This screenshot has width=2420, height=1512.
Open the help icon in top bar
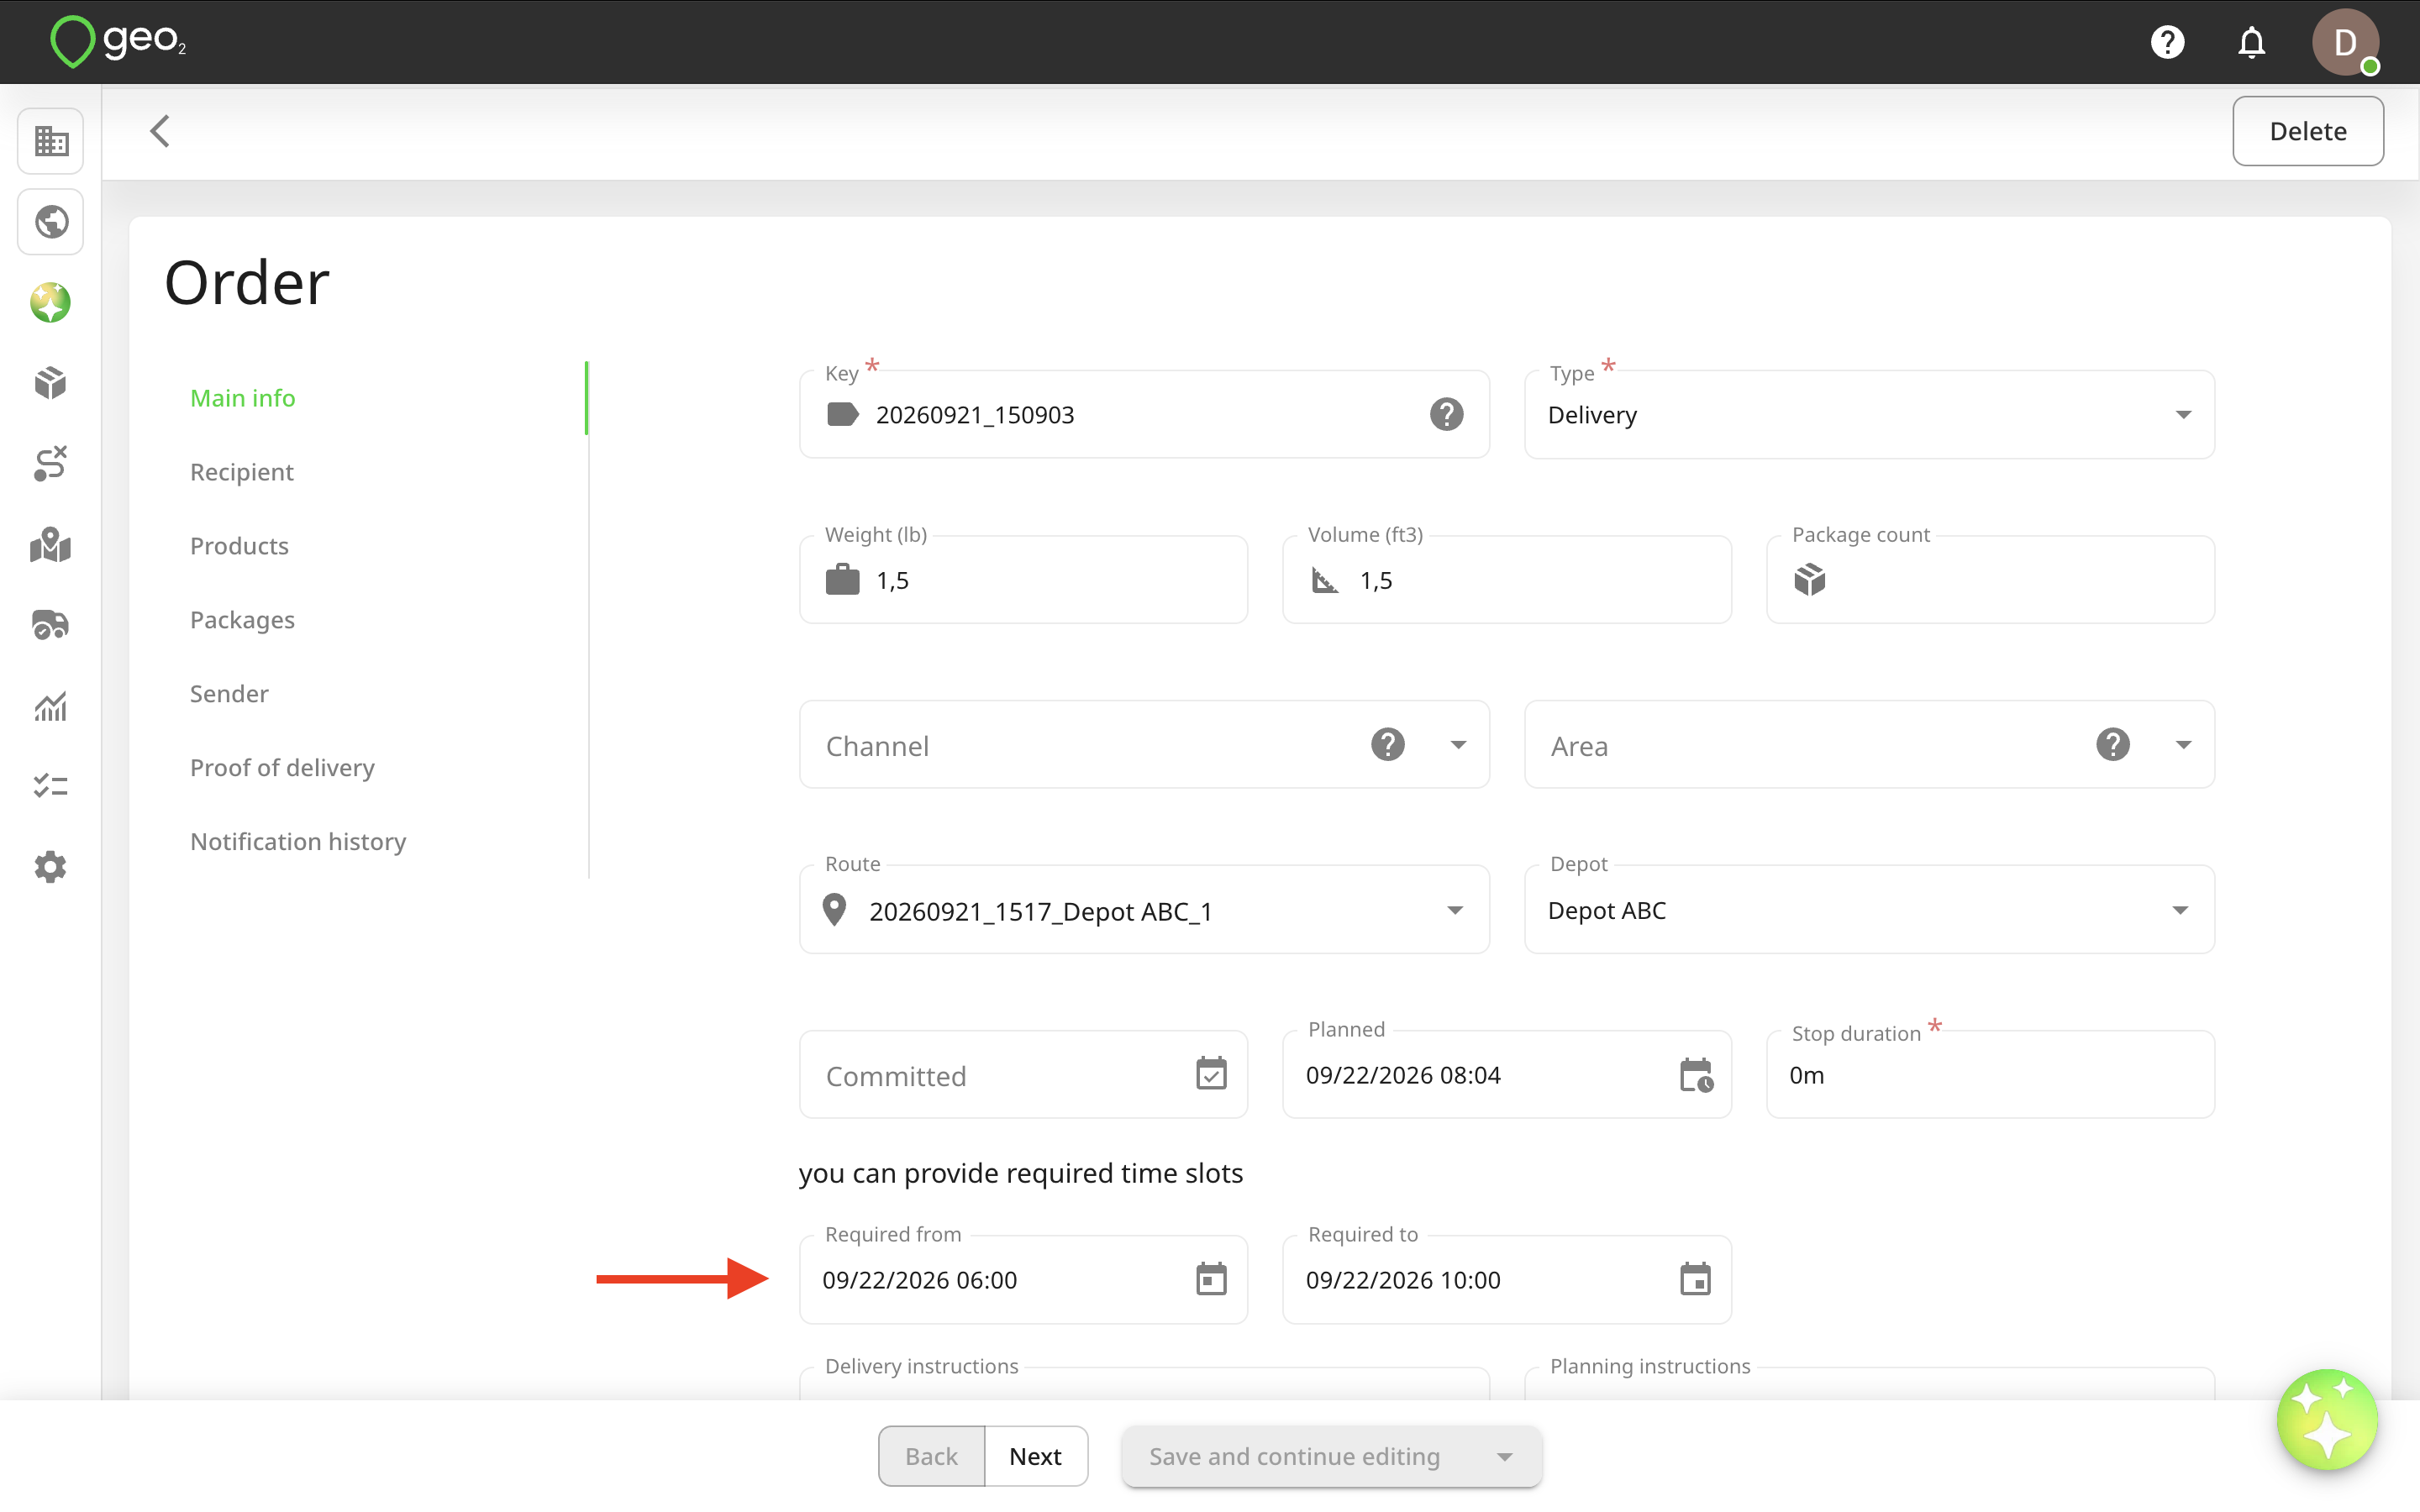pyautogui.click(x=2167, y=42)
